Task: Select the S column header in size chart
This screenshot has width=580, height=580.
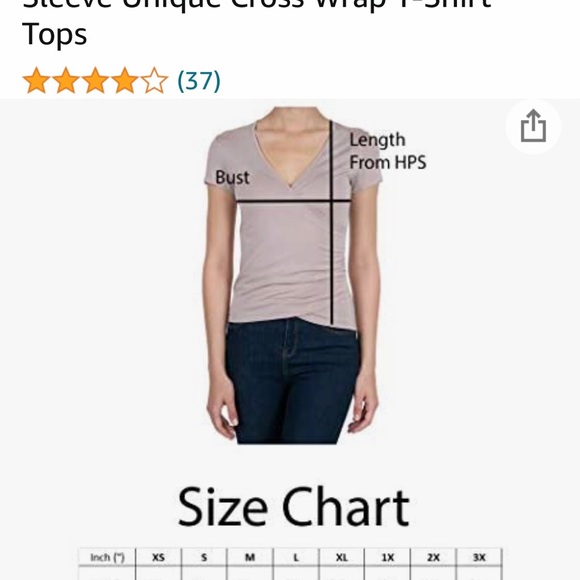Action: [204, 557]
